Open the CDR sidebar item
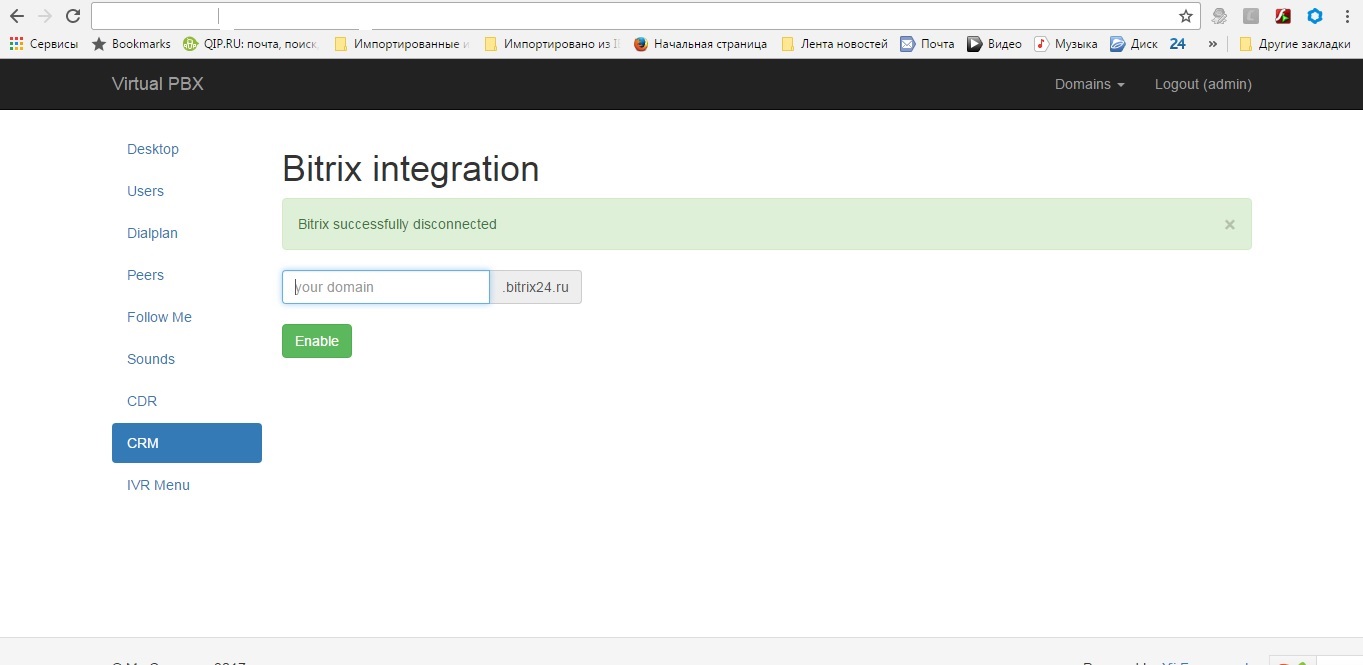The height and width of the screenshot is (665, 1363). click(x=187, y=401)
